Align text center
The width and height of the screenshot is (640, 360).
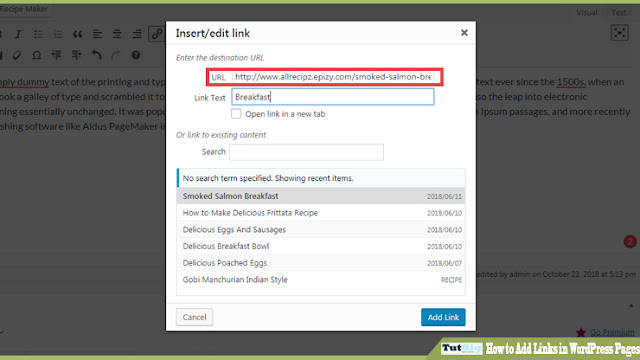[x=117, y=34]
